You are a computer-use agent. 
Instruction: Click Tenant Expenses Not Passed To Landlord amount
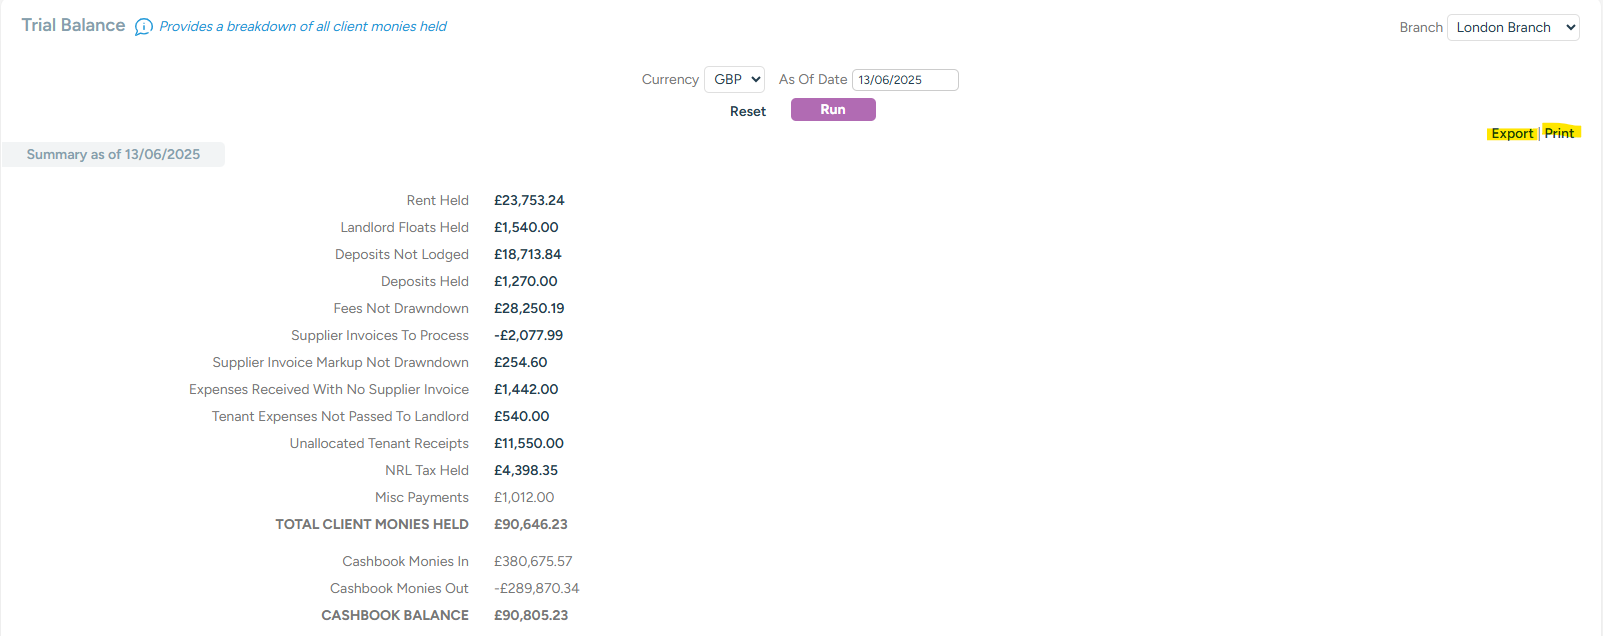pyautogui.click(x=521, y=417)
